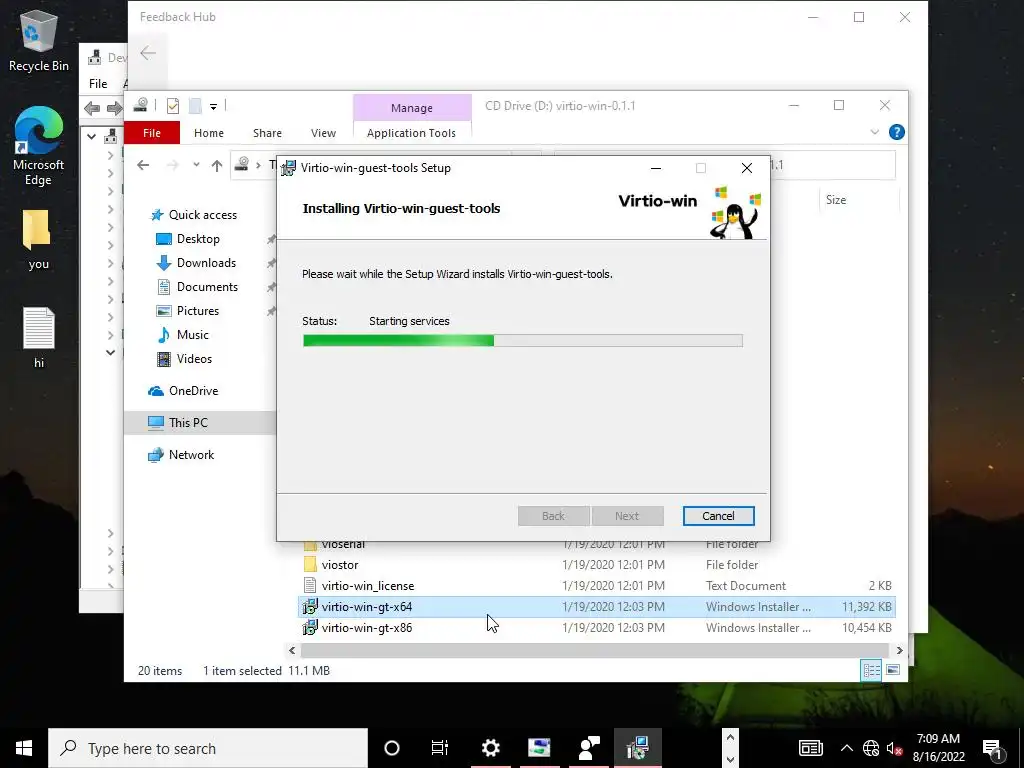Click the disabled Back button in Setup
The width and height of the screenshot is (1024, 768).
553,516
